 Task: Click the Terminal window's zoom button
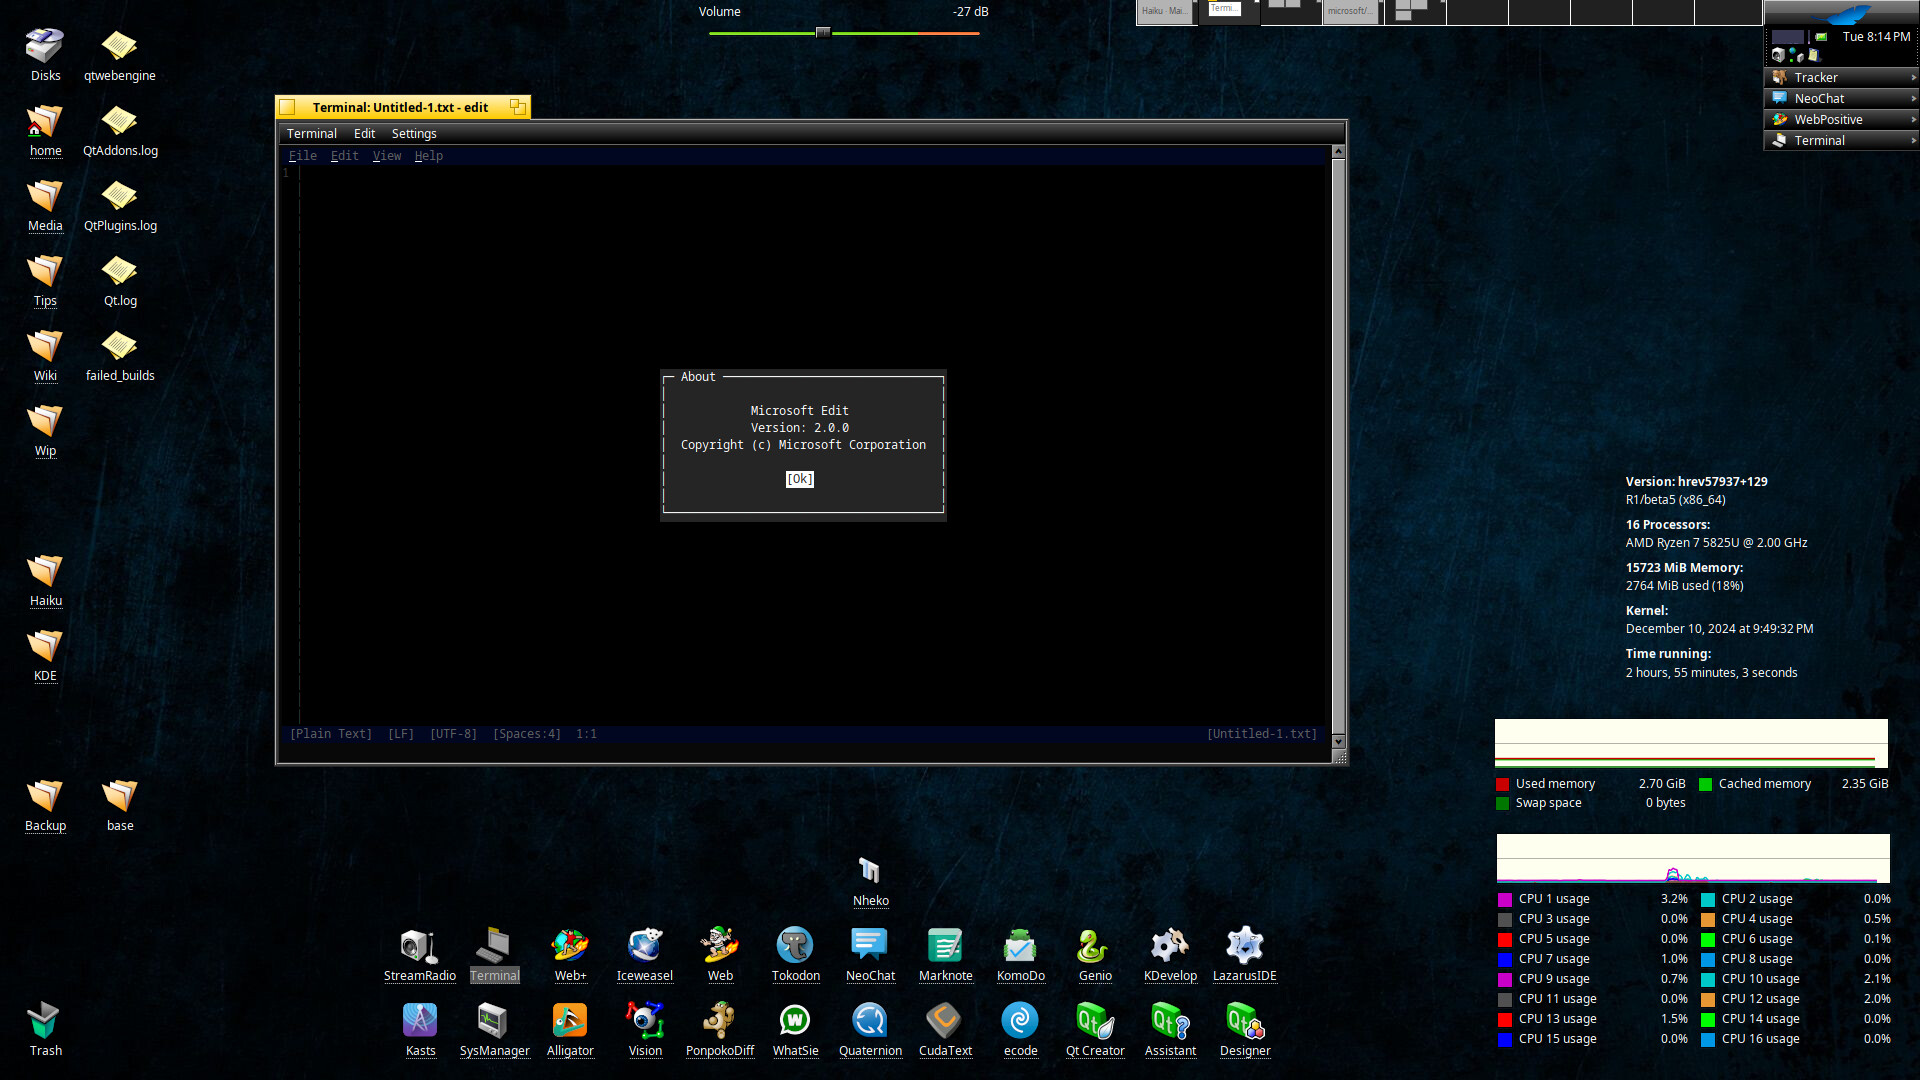tap(517, 107)
